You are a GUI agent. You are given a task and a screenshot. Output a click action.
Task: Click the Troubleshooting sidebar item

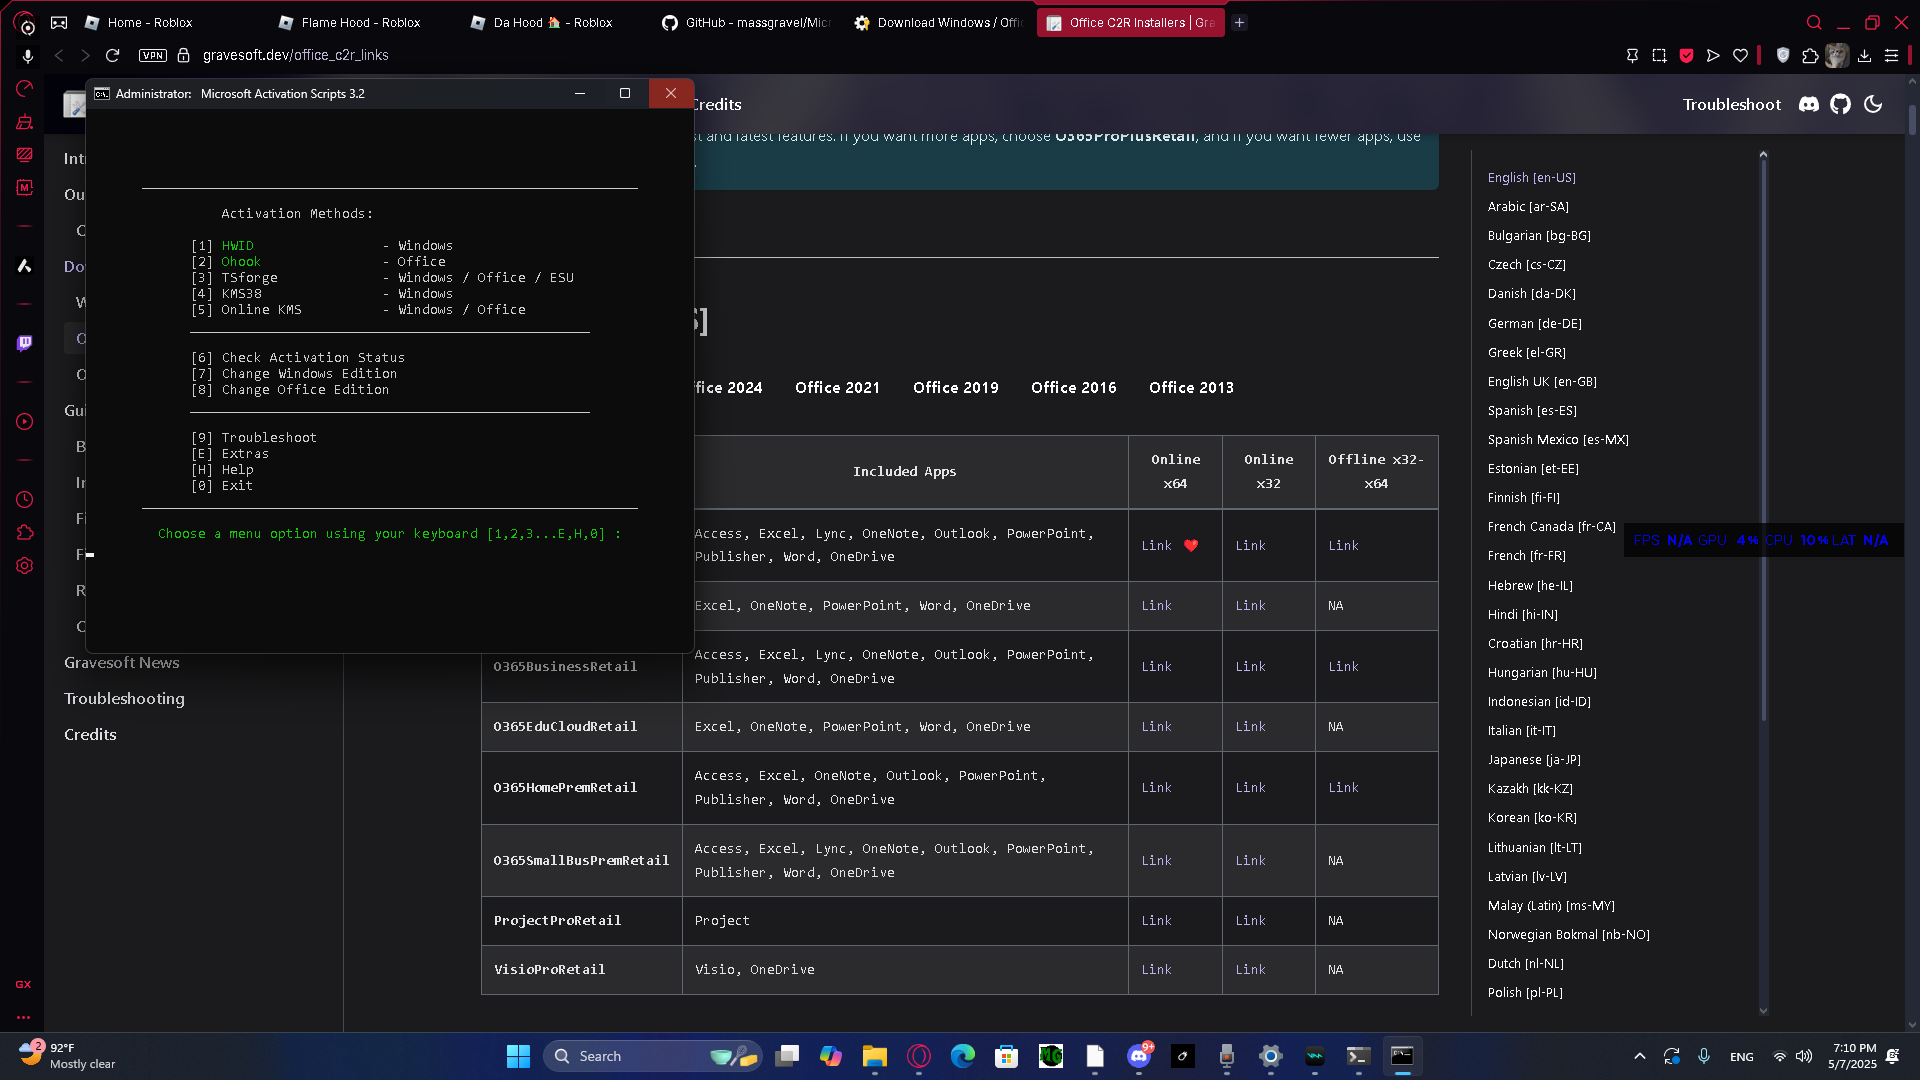(124, 698)
